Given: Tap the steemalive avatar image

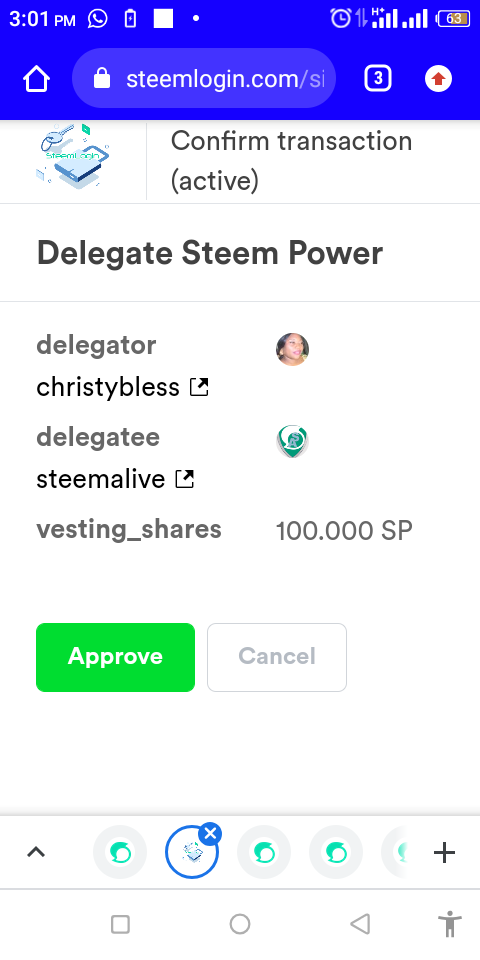Looking at the screenshot, I should coord(292,441).
